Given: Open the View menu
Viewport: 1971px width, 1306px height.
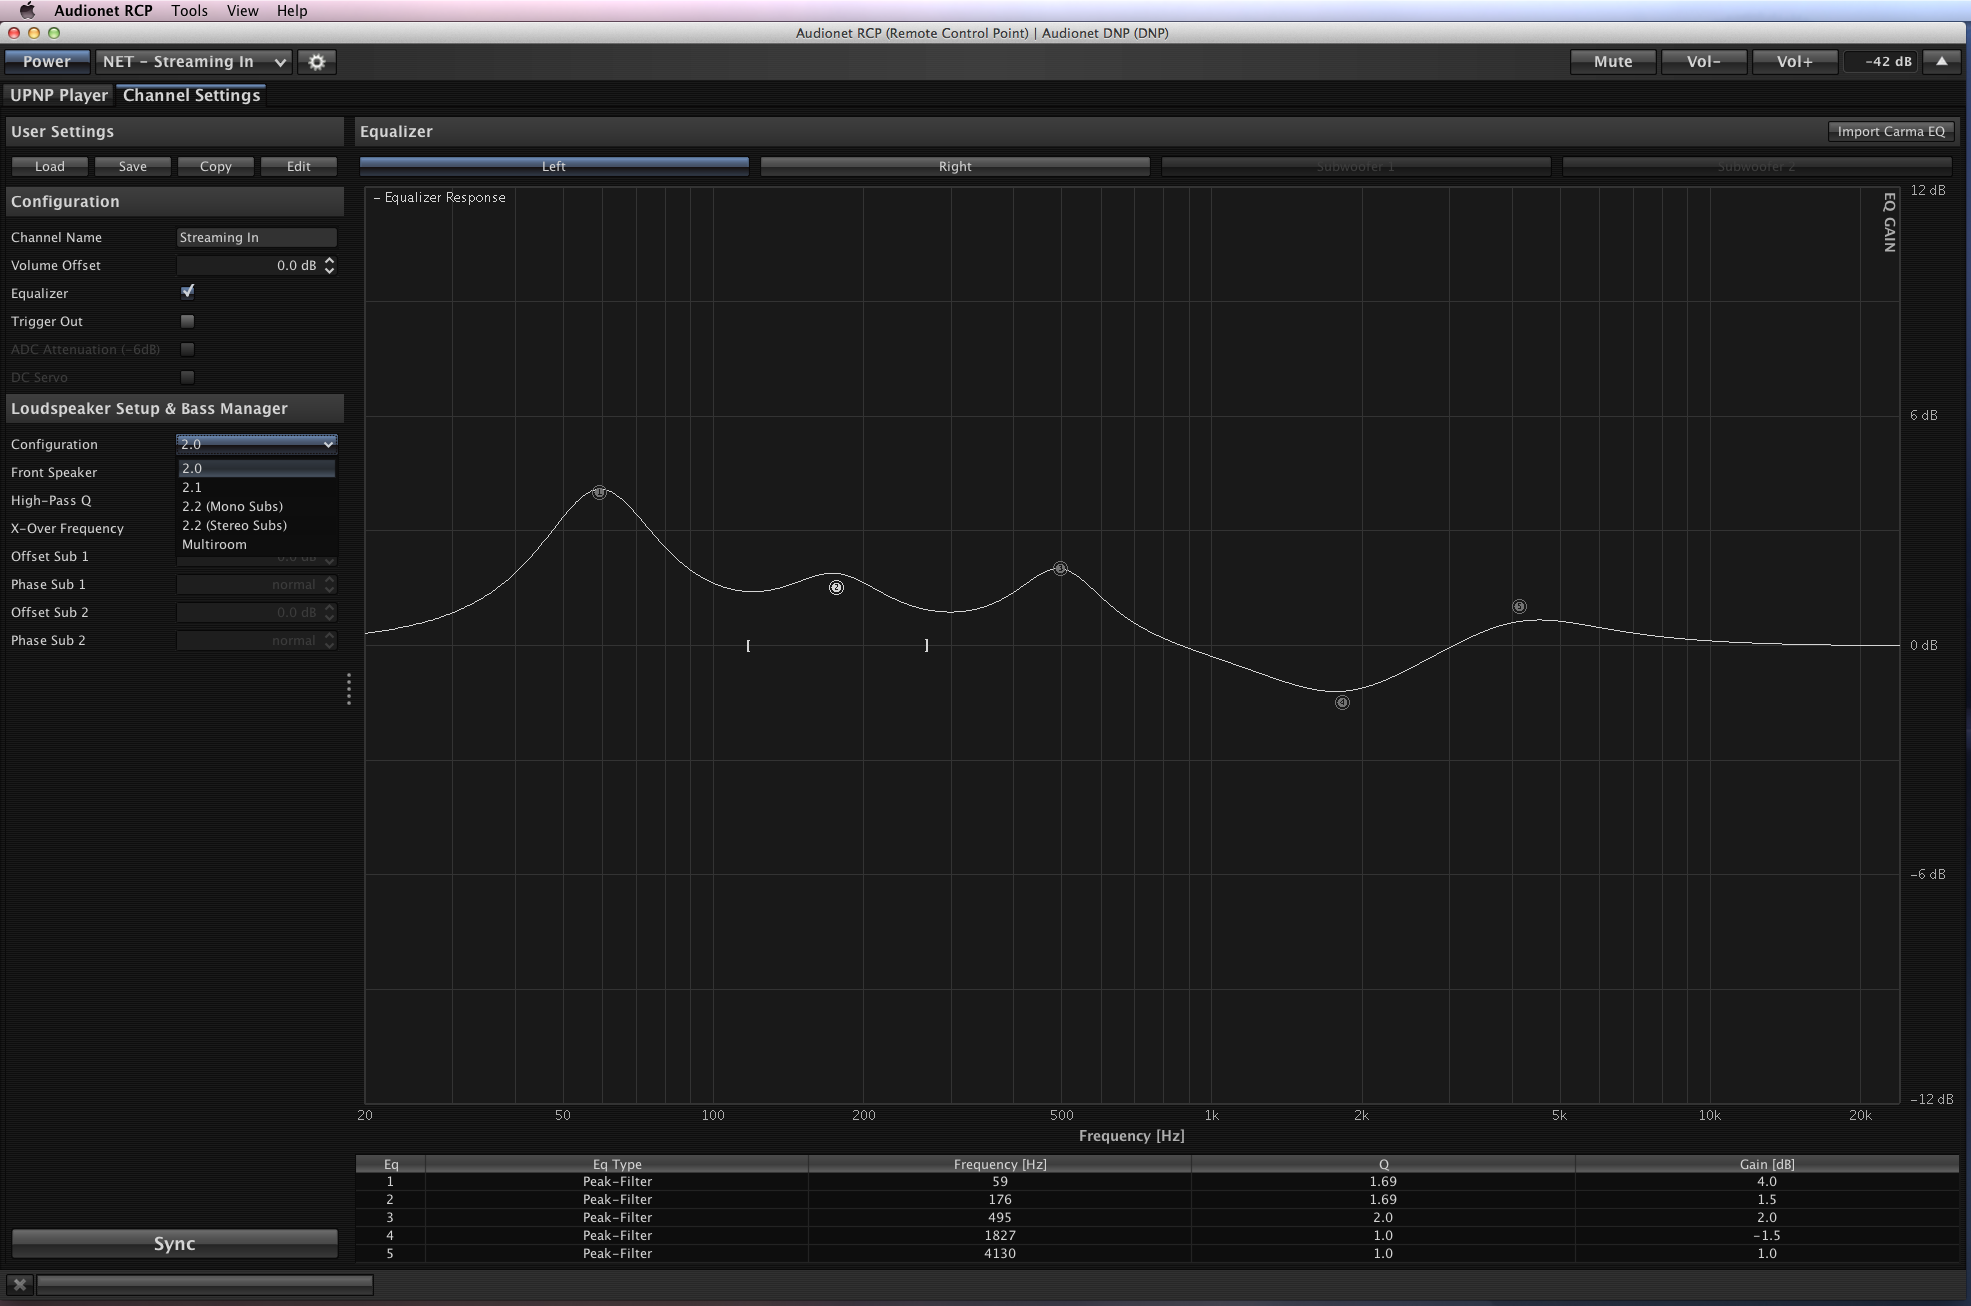Looking at the screenshot, I should (242, 10).
